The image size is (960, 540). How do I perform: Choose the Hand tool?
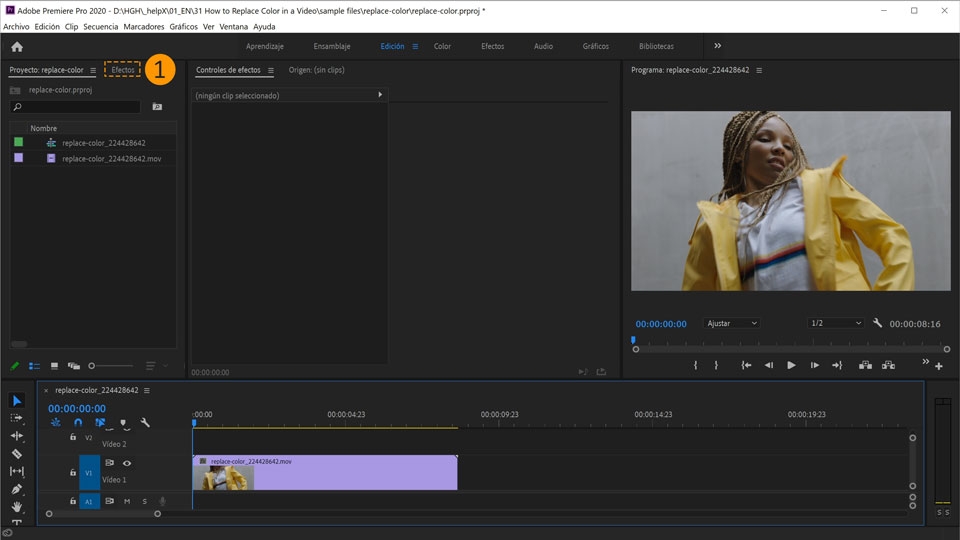[17, 507]
